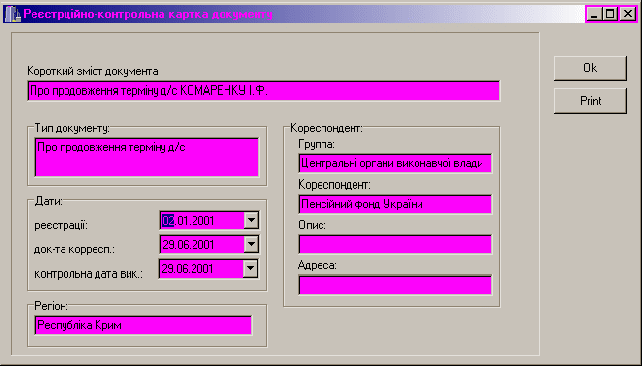Viewport: 642px width, 366px height.
Task: Close the document card window
Action: 628,14
